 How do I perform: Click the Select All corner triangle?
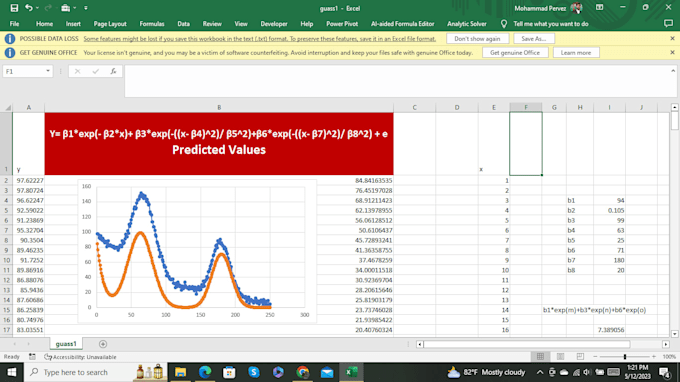pyautogui.click(x=7, y=108)
